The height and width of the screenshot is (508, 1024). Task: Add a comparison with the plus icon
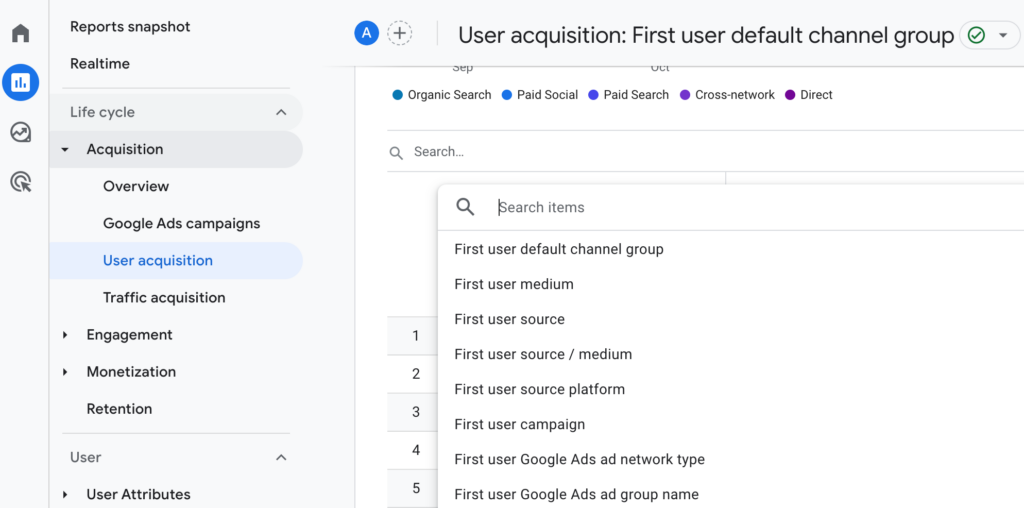pyautogui.click(x=400, y=33)
